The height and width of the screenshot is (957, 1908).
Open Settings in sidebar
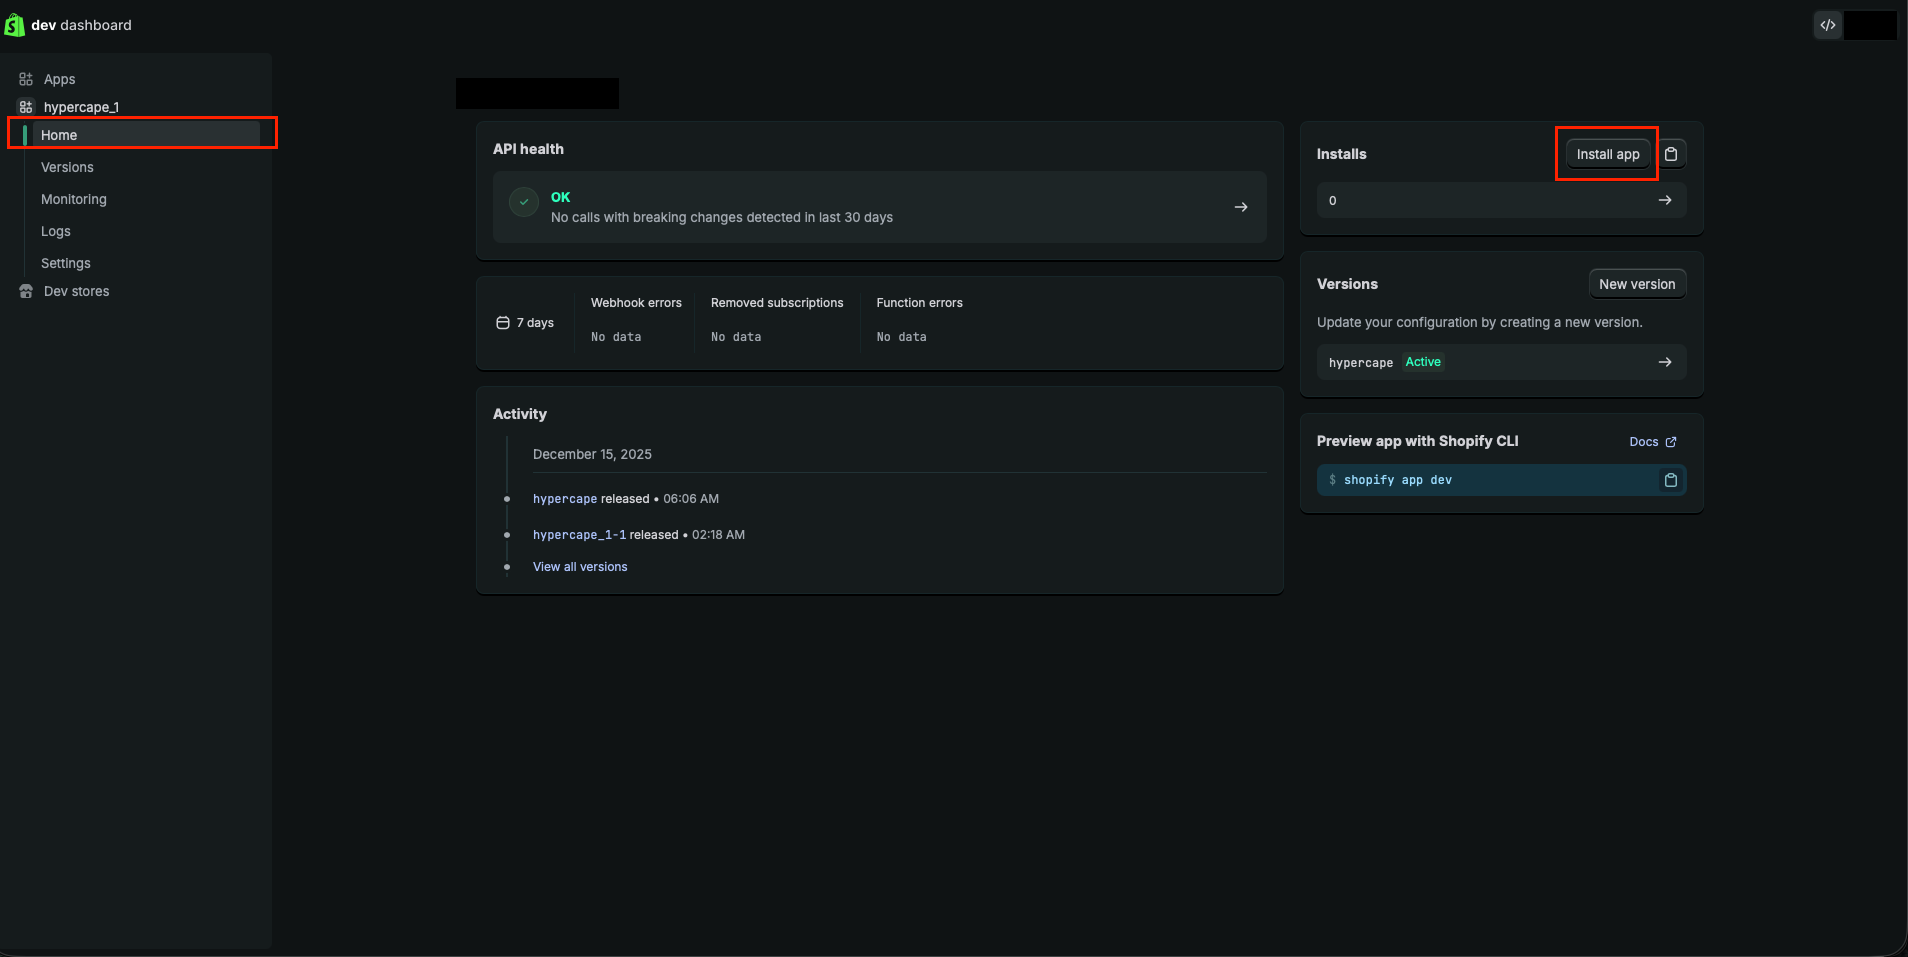pyautogui.click(x=66, y=263)
